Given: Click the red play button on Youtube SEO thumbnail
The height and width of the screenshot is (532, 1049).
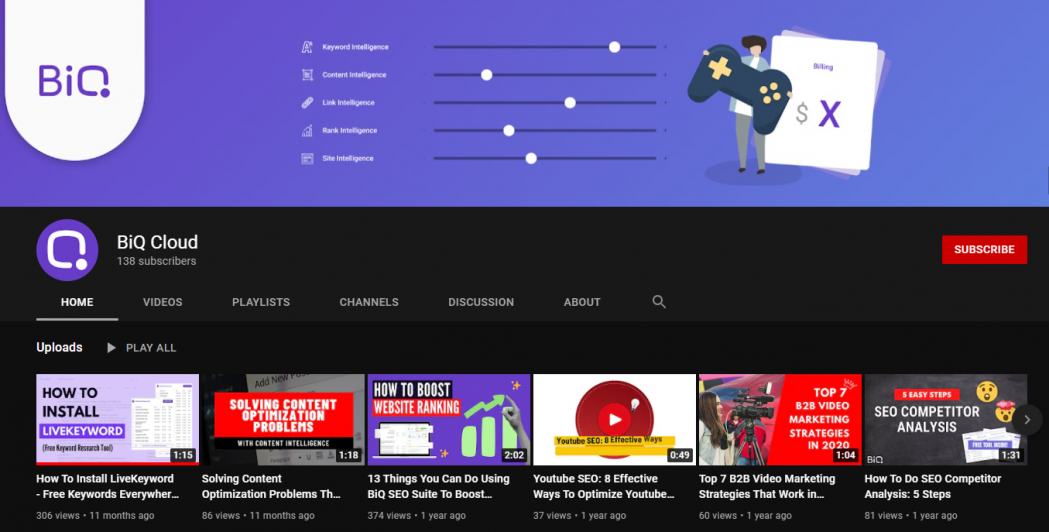Looking at the screenshot, I should (614, 420).
